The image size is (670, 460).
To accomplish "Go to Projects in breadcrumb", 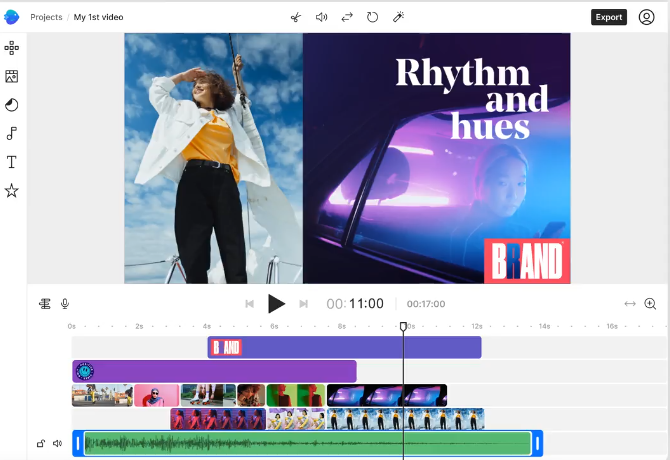I will click(46, 17).
